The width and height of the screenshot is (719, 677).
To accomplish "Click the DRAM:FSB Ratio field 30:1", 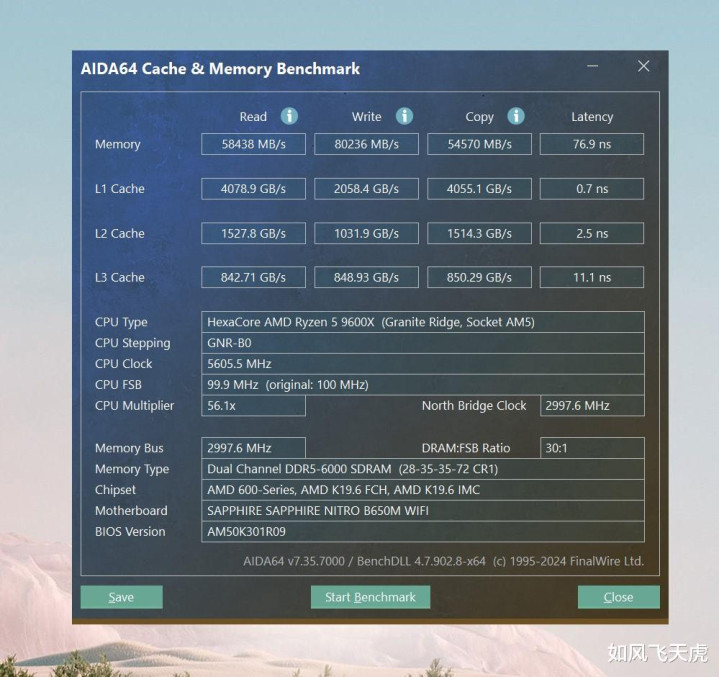I will coord(592,448).
